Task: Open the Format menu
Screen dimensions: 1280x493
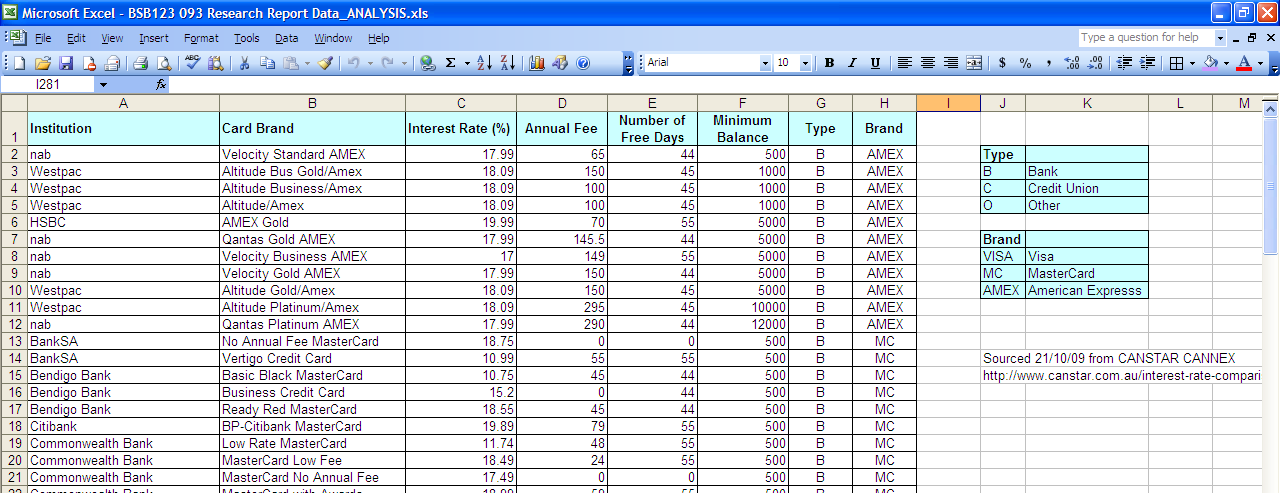Action: 201,38
